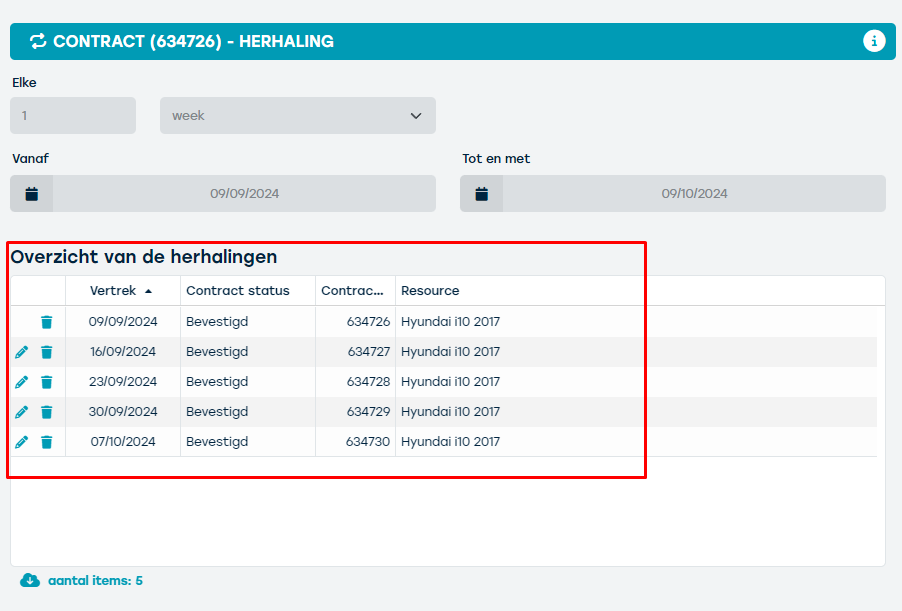This screenshot has width=902, height=611.
Task: Open the Tot en met calendar icon
Action: 481,194
